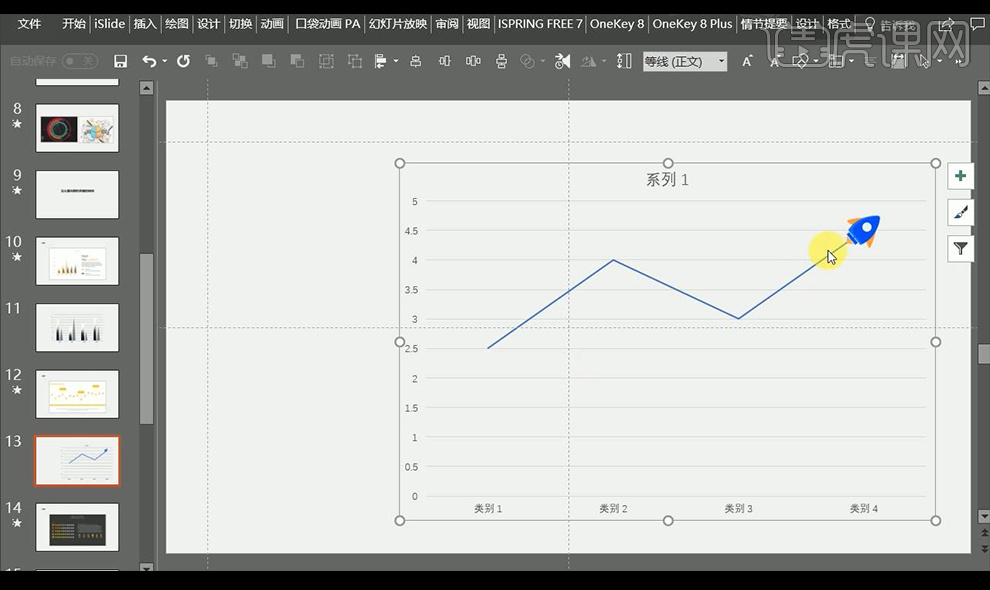
Task: Switch to the iSlide tab
Action: tap(108, 23)
